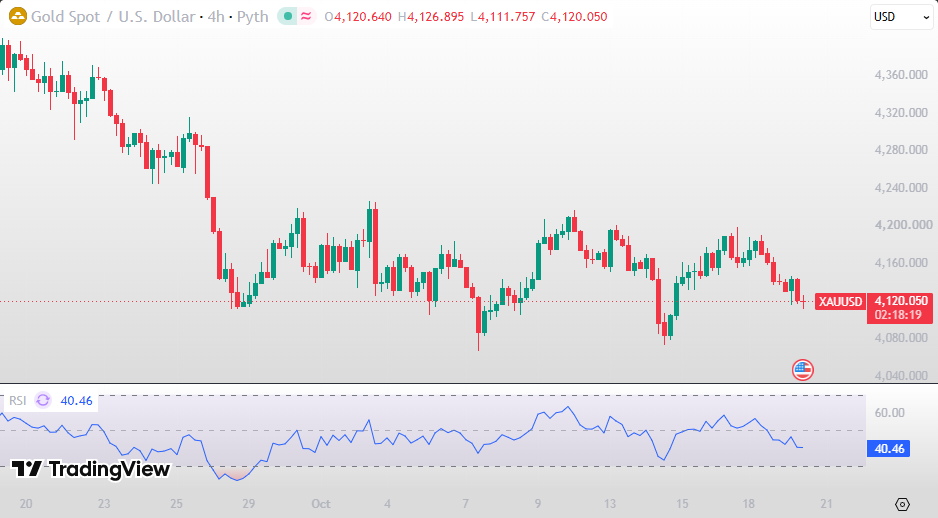
Task: Click the XAUUSD price label tag
Action: pyautogui.click(x=840, y=301)
